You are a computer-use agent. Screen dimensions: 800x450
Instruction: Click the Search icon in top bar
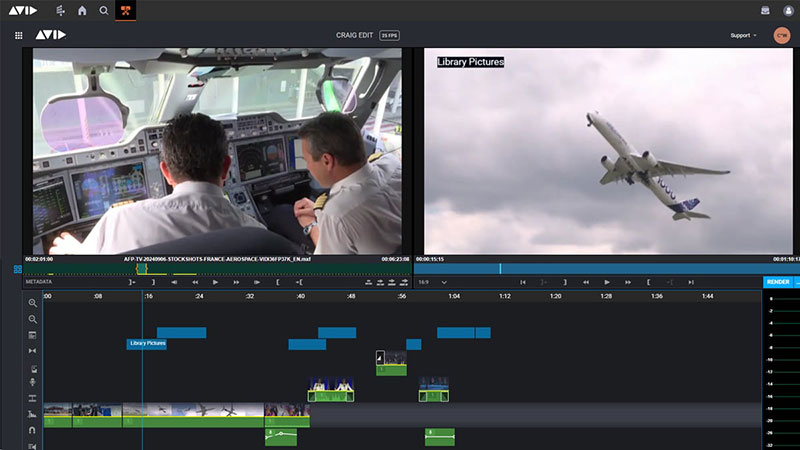tap(104, 11)
